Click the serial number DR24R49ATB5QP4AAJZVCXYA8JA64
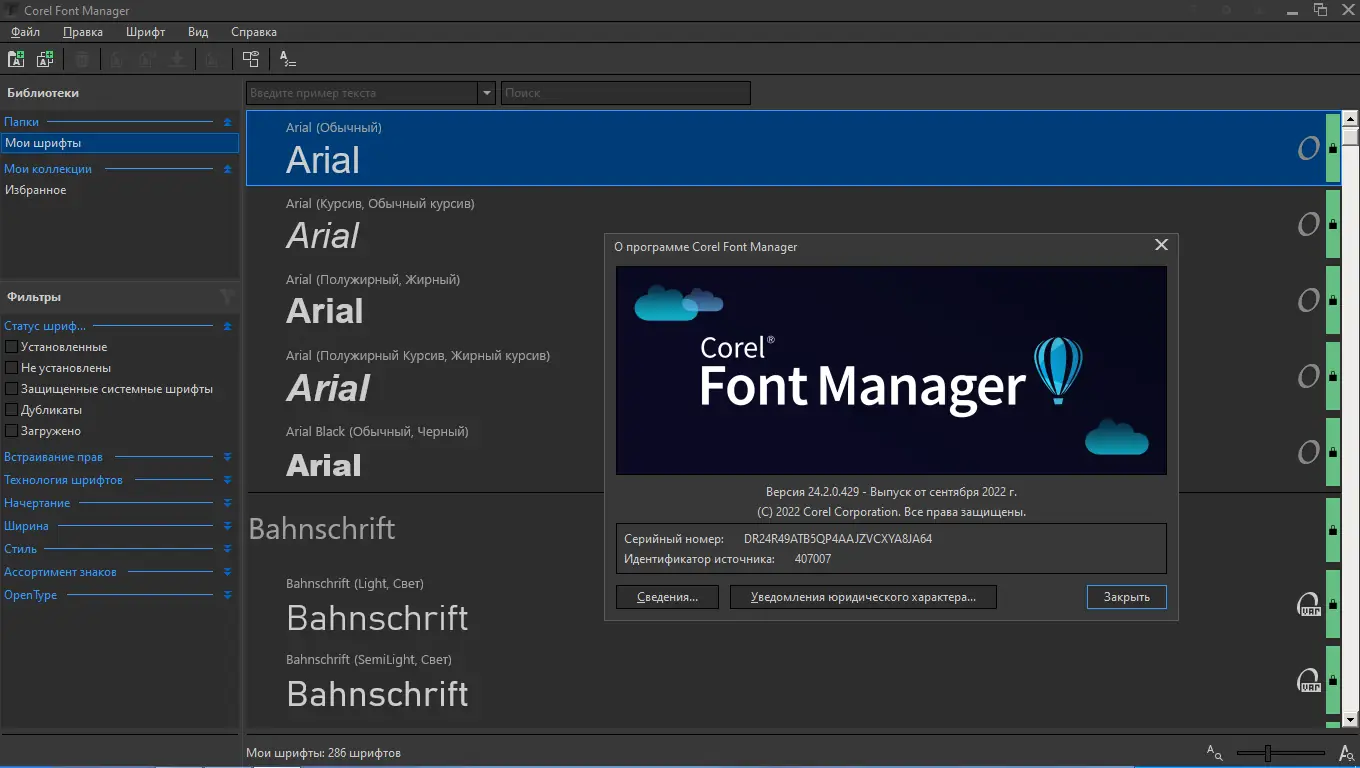The width and height of the screenshot is (1360, 768). pyautogui.click(x=838, y=539)
